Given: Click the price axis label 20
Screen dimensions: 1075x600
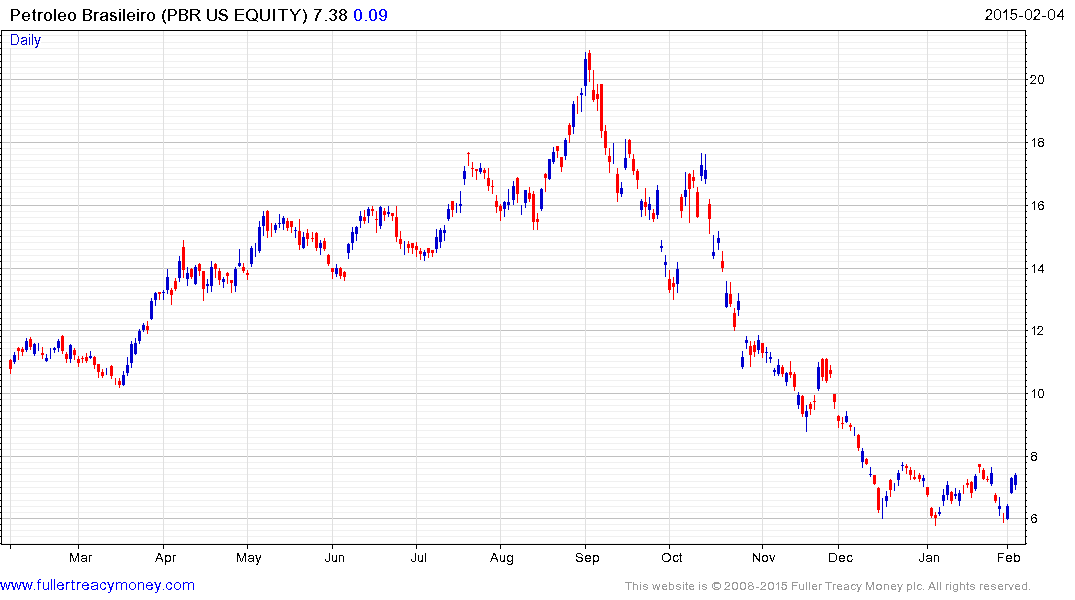Looking at the screenshot, I should click(1037, 80).
